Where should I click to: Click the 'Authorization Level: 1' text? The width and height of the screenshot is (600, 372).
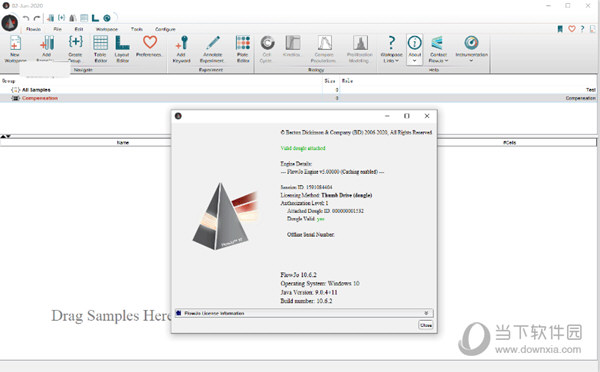click(305, 203)
